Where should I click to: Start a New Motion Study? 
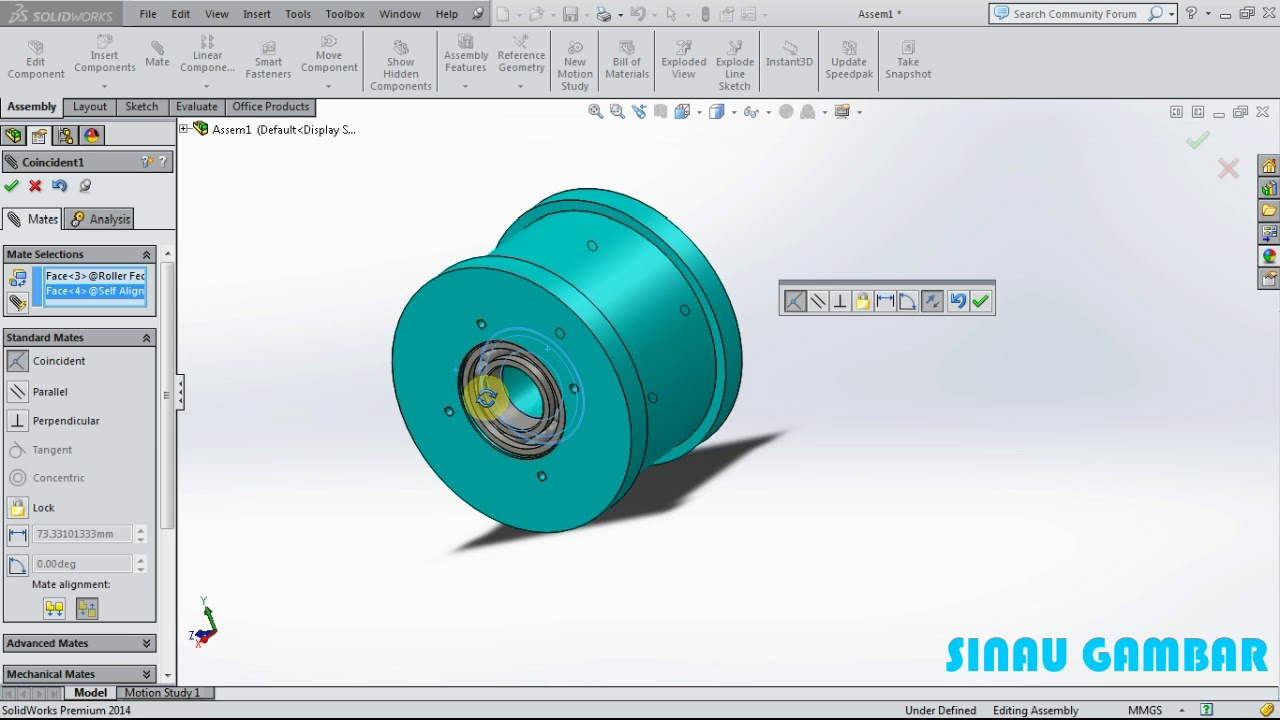575,65
